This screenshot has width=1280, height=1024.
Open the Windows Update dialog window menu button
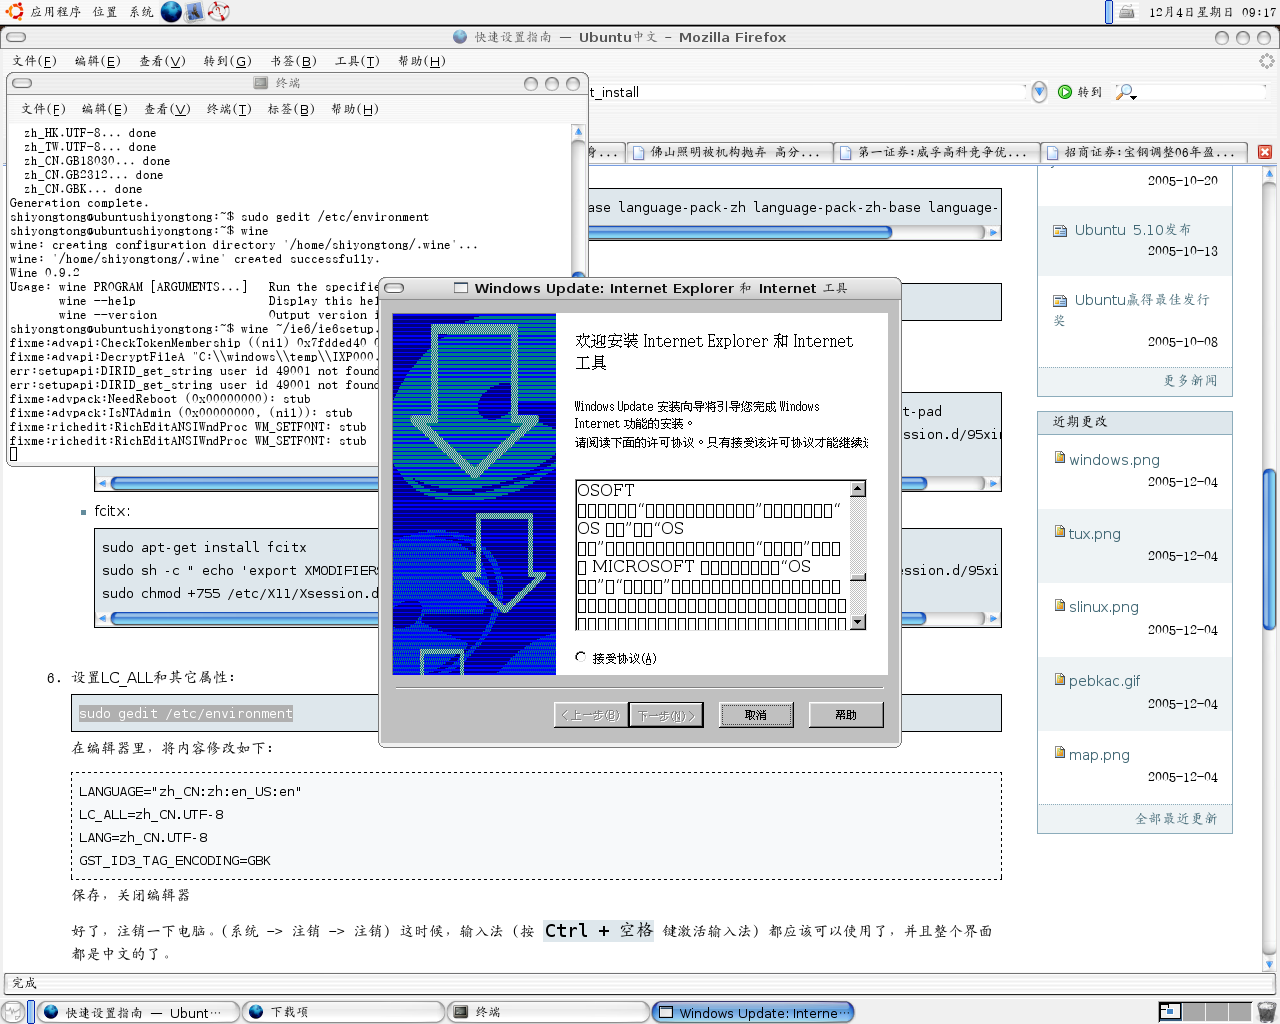coord(395,288)
